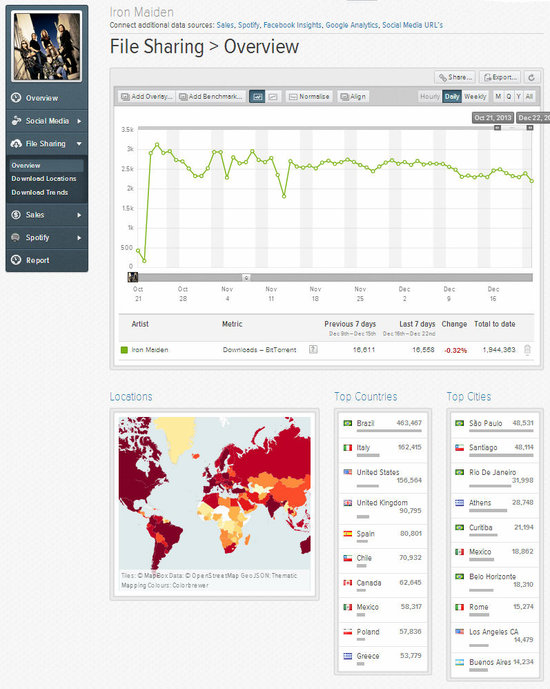Click the Report icon in sidebar
This screenshot has height=689, width=550.
[x=16, y=260]
